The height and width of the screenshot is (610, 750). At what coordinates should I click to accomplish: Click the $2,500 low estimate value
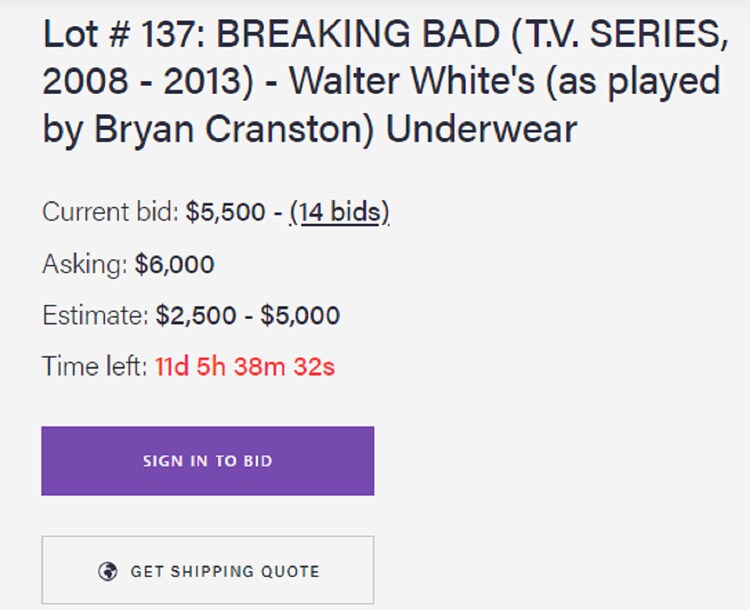pyautogui.click(x=196, y=316)
